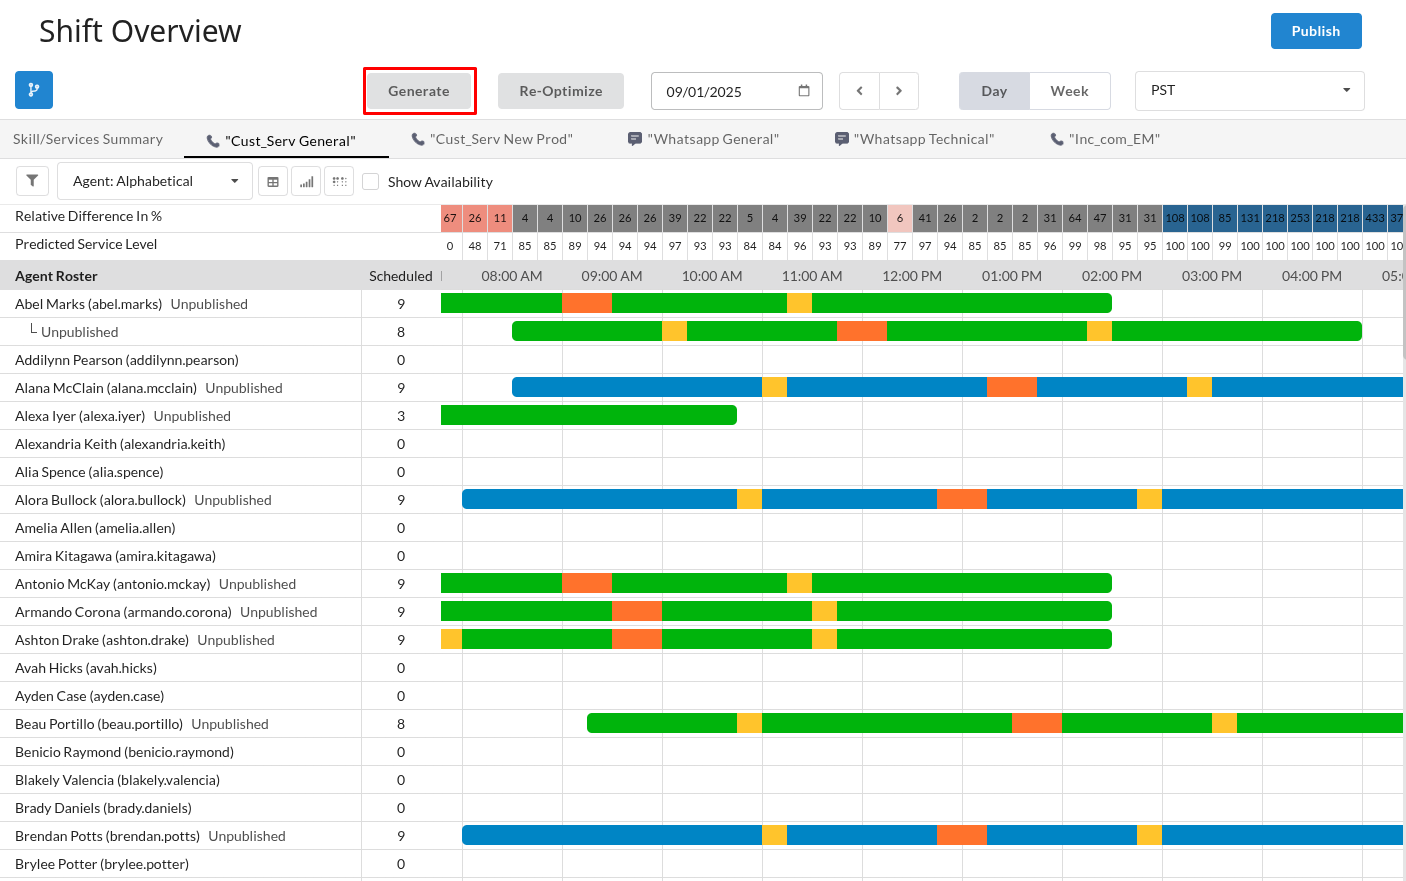Open the agent filter funnel icon
The height and width of the screenshot is (881, 1406).
32,181
